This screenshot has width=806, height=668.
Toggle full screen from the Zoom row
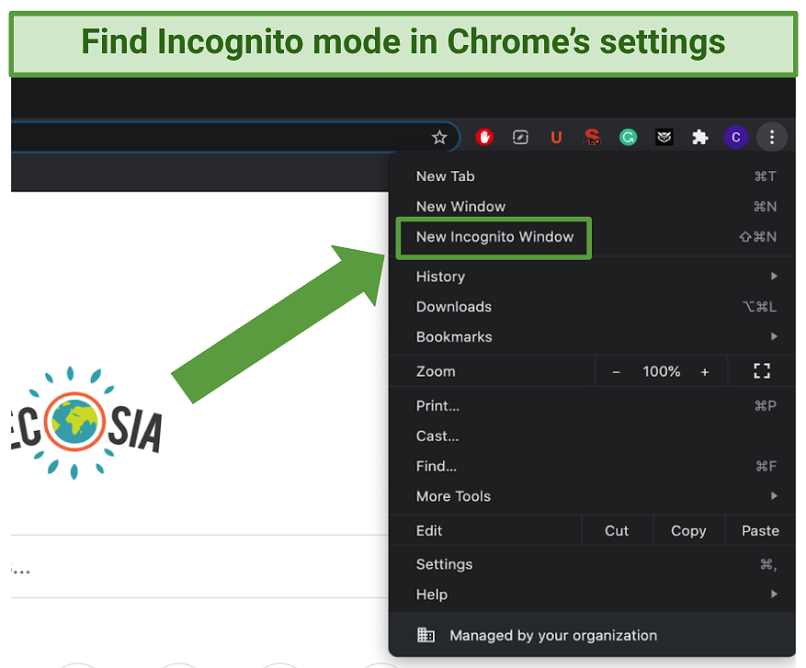(762, 371)
